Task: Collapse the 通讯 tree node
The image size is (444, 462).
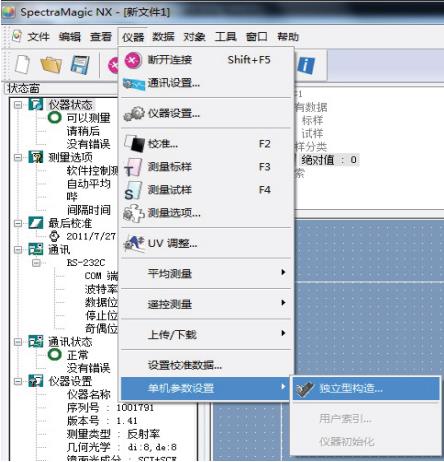Action: [x=18, y=250]
